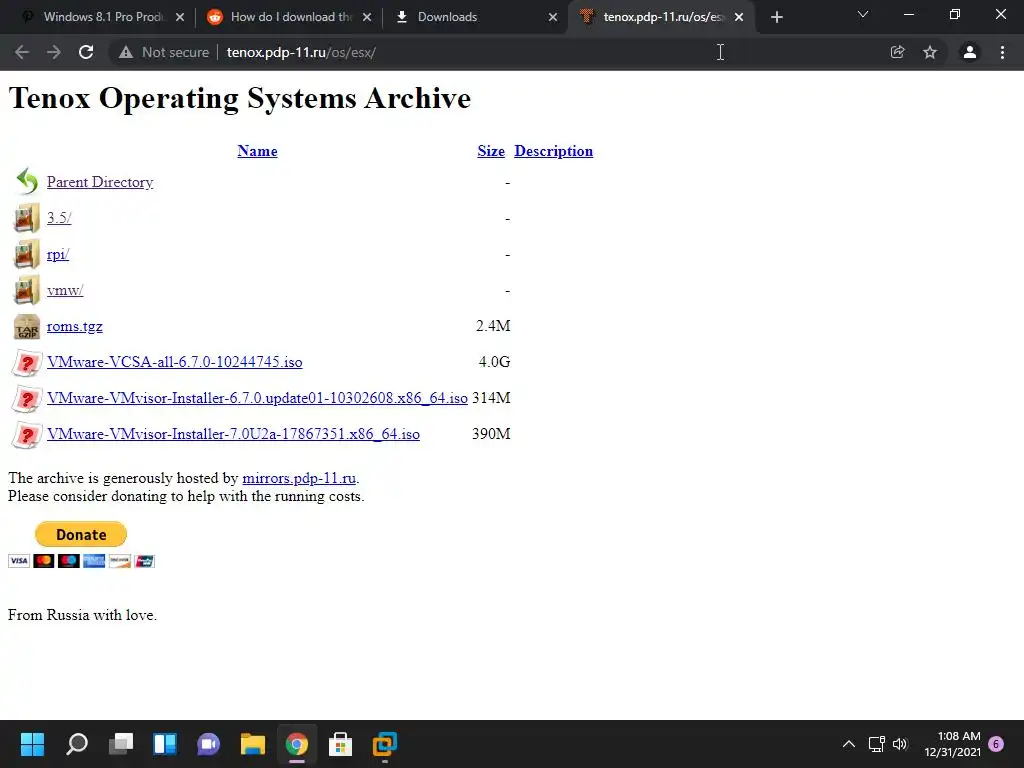Go back to the previous page
The width and height of the screenshot is (1024, 768).
pos(22,52)
